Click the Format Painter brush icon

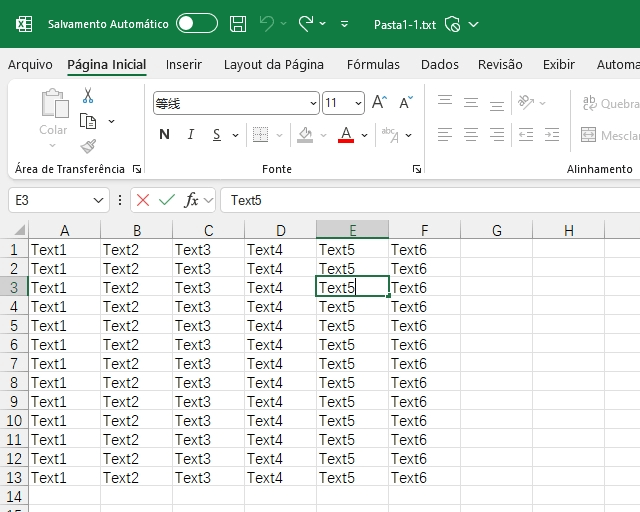(x=88, y=146)
